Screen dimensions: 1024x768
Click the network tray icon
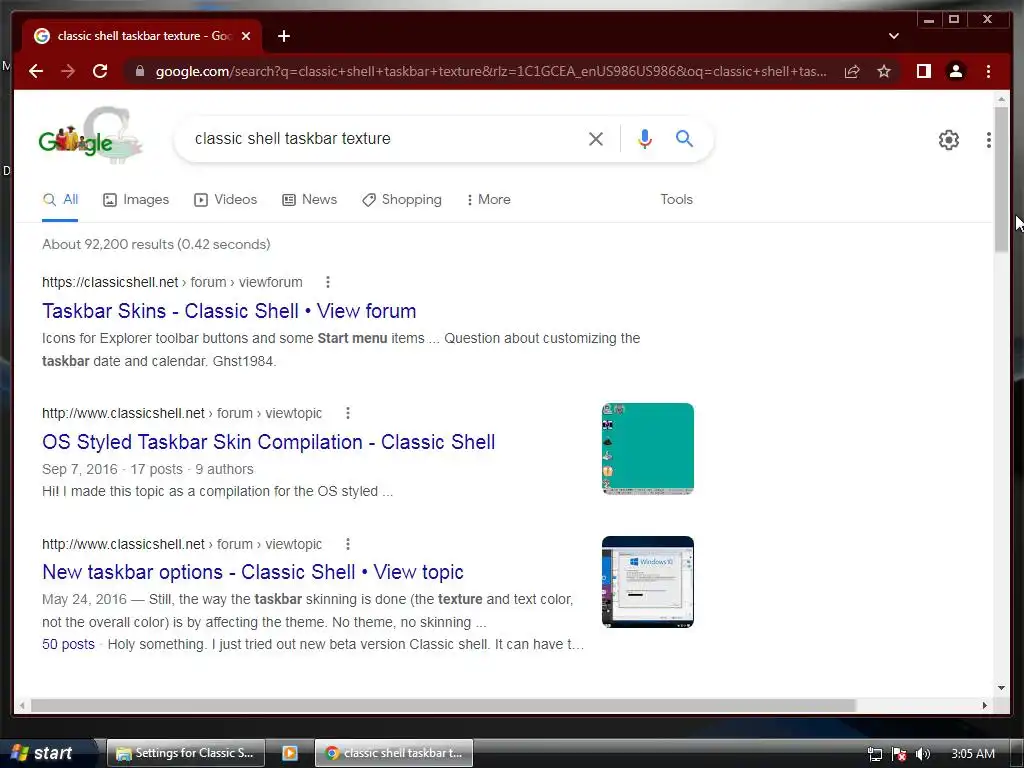click(874, 754)
